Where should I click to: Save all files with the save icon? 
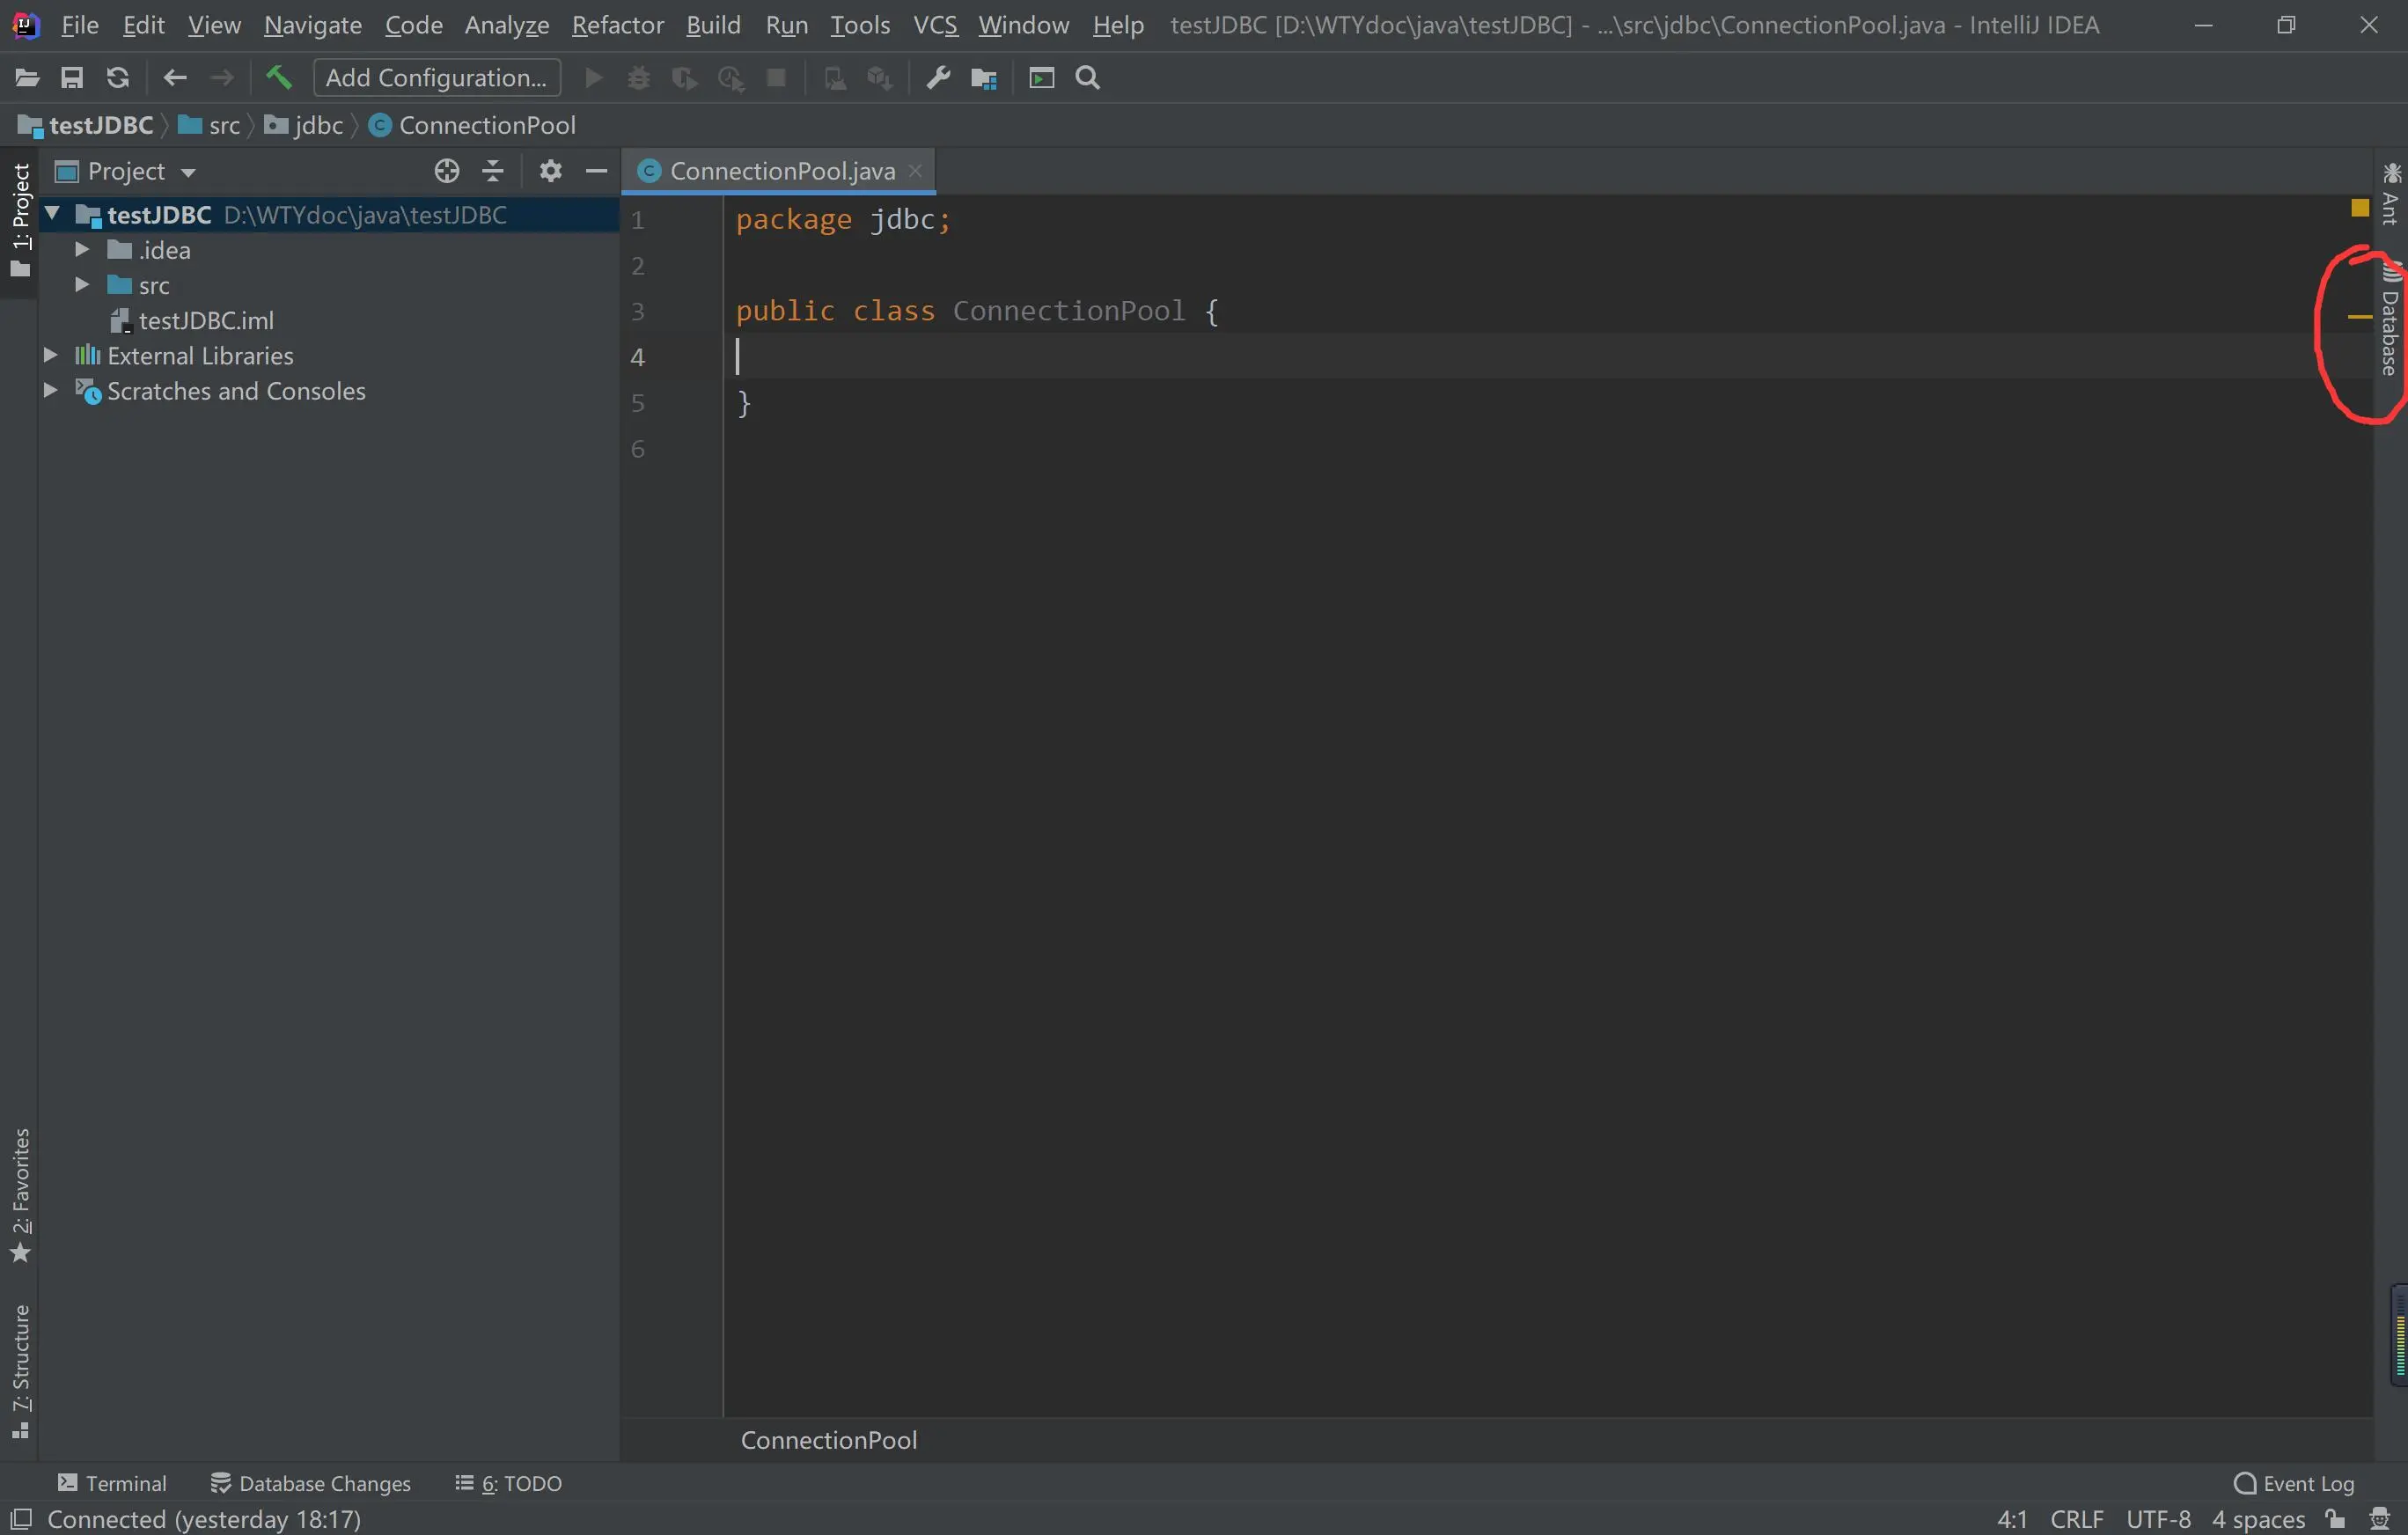click(71, 77)
